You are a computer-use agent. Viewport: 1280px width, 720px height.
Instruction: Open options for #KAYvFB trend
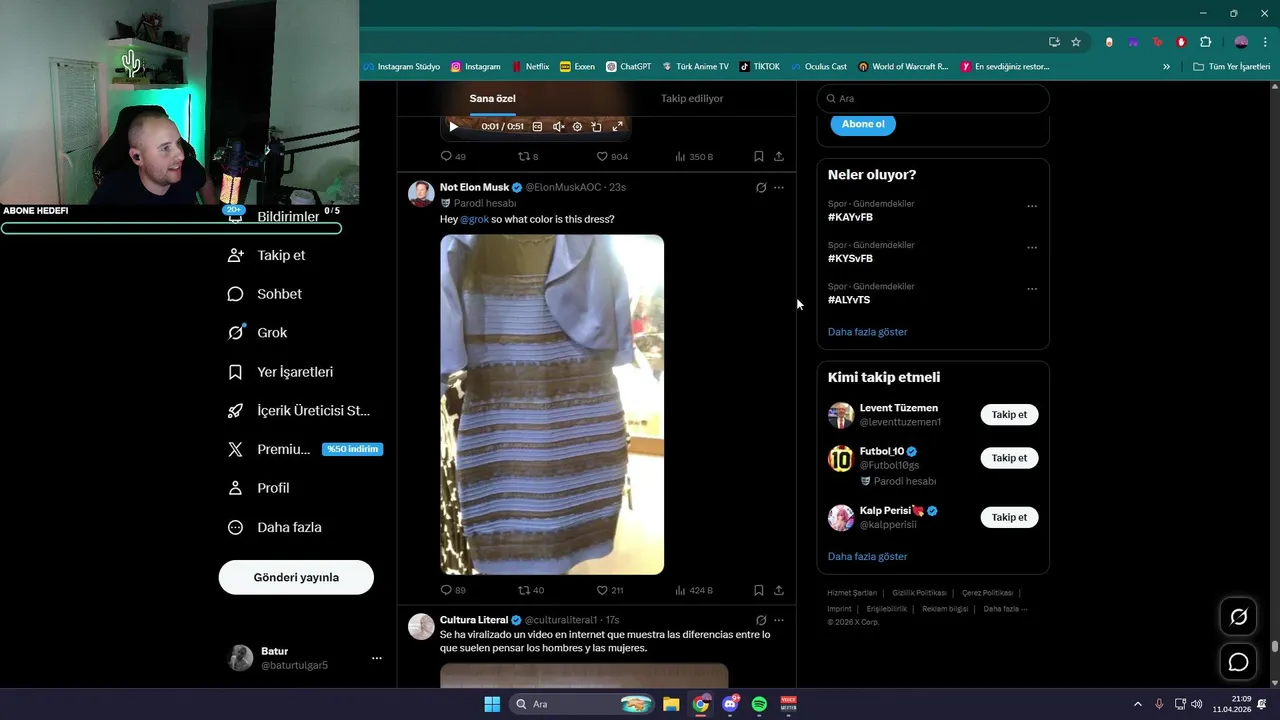tap(1032, 207)
